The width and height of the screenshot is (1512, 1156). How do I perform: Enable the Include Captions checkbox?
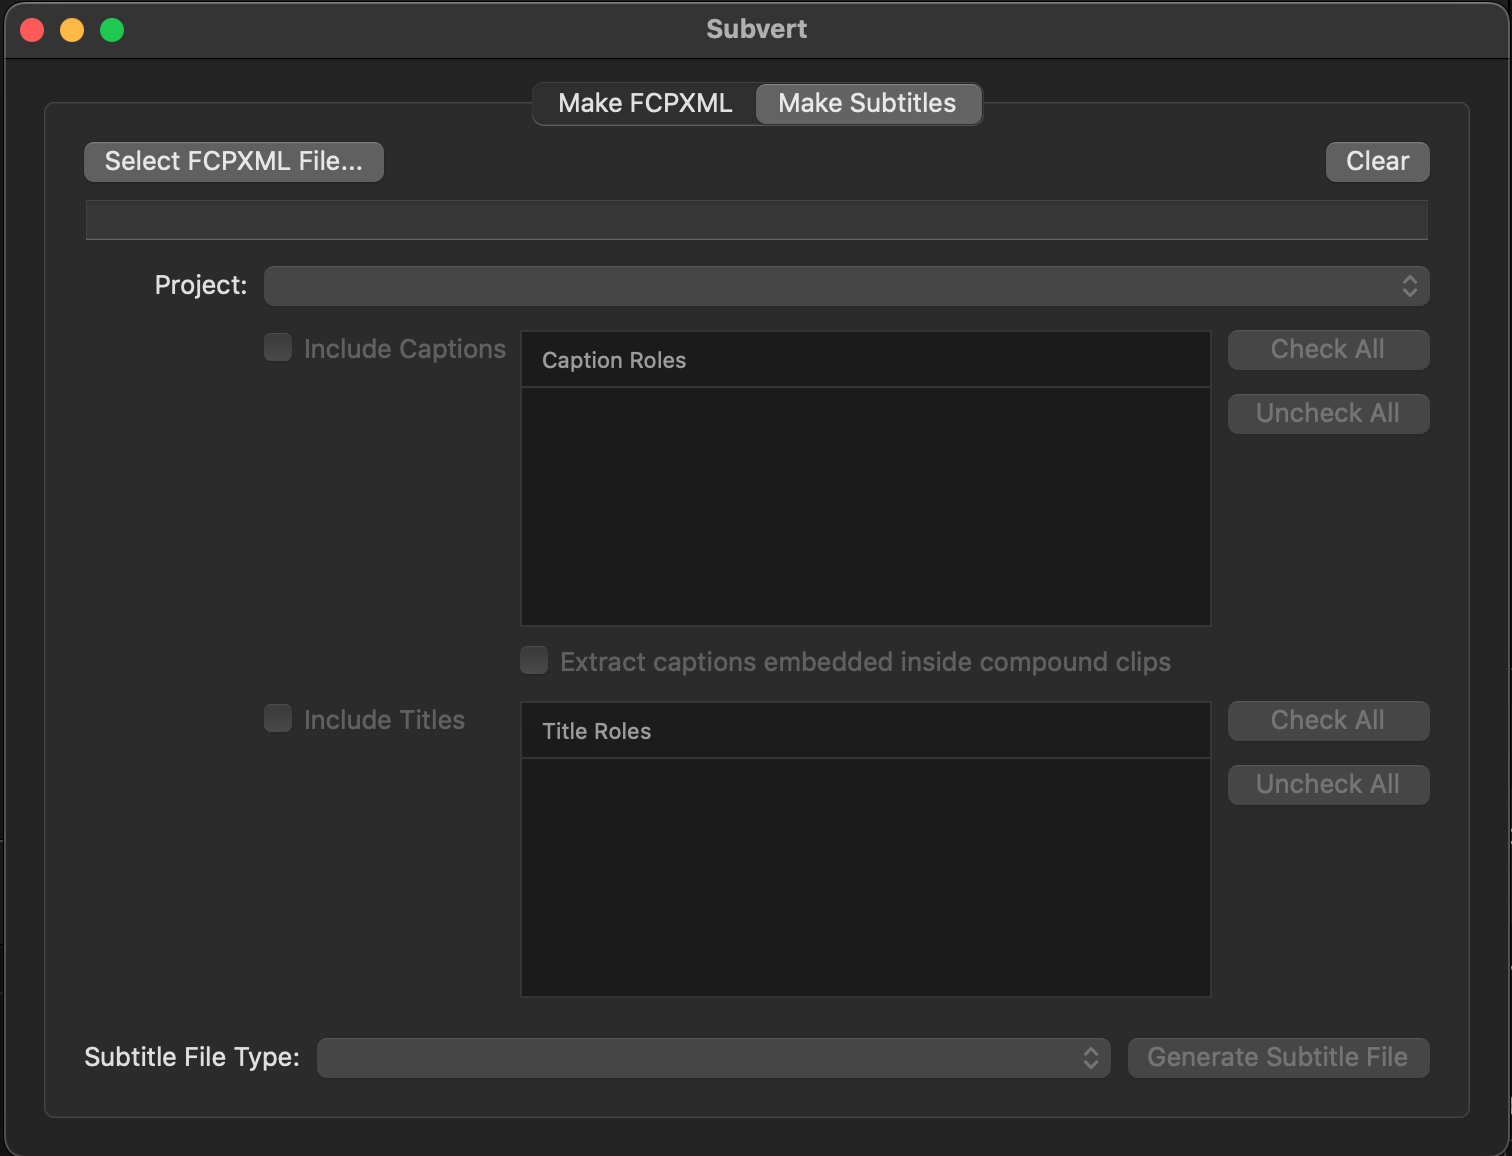tap(278, 348)
